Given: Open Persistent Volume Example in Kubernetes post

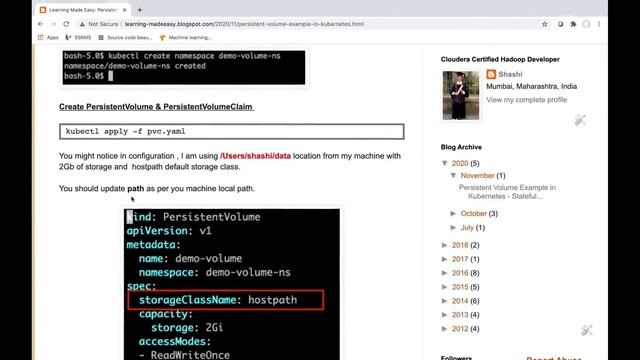Looking at the screenshot, I should (507, 192).
